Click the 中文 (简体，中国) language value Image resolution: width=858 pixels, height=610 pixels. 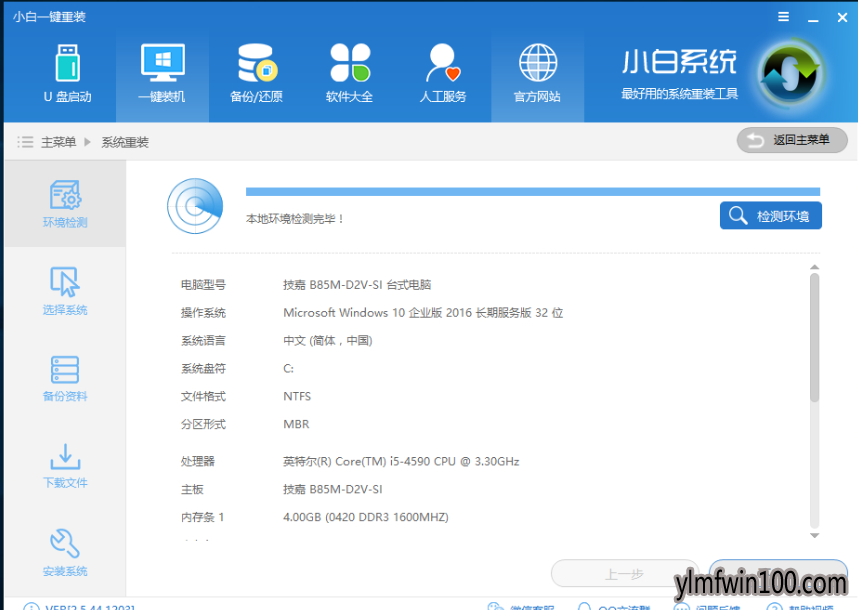[327, 341]
